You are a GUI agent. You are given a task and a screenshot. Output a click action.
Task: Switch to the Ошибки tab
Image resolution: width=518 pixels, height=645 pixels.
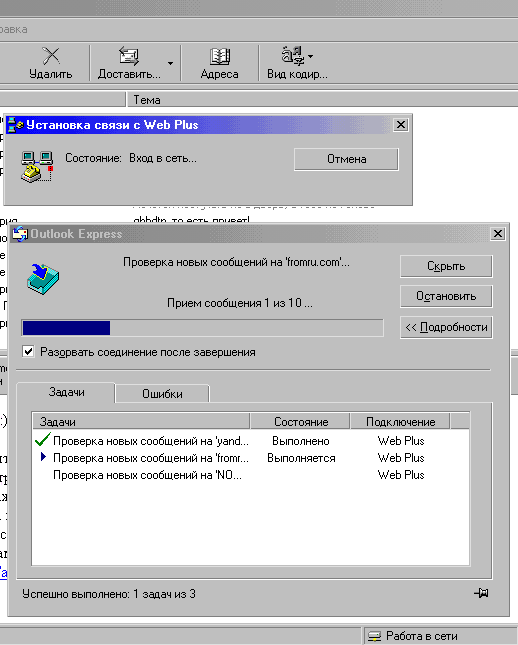tap(162, 394)
